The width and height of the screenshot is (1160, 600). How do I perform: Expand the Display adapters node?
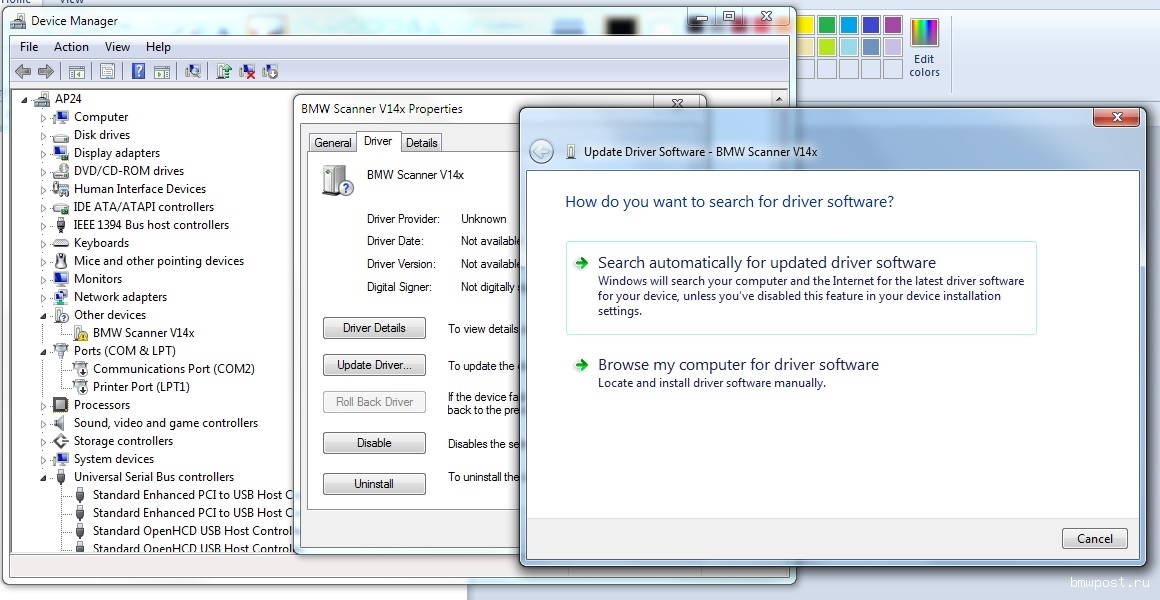coord(44,154)
